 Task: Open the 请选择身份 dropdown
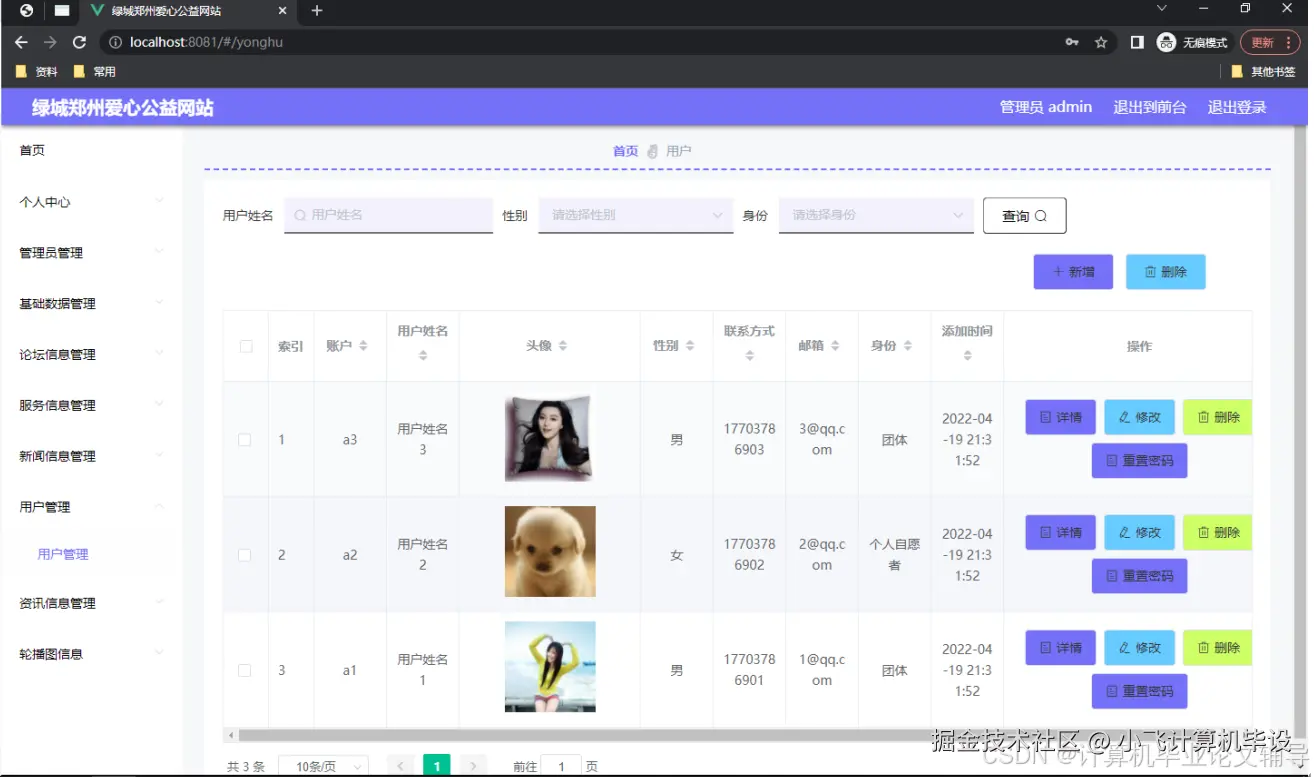coord(876,215)
